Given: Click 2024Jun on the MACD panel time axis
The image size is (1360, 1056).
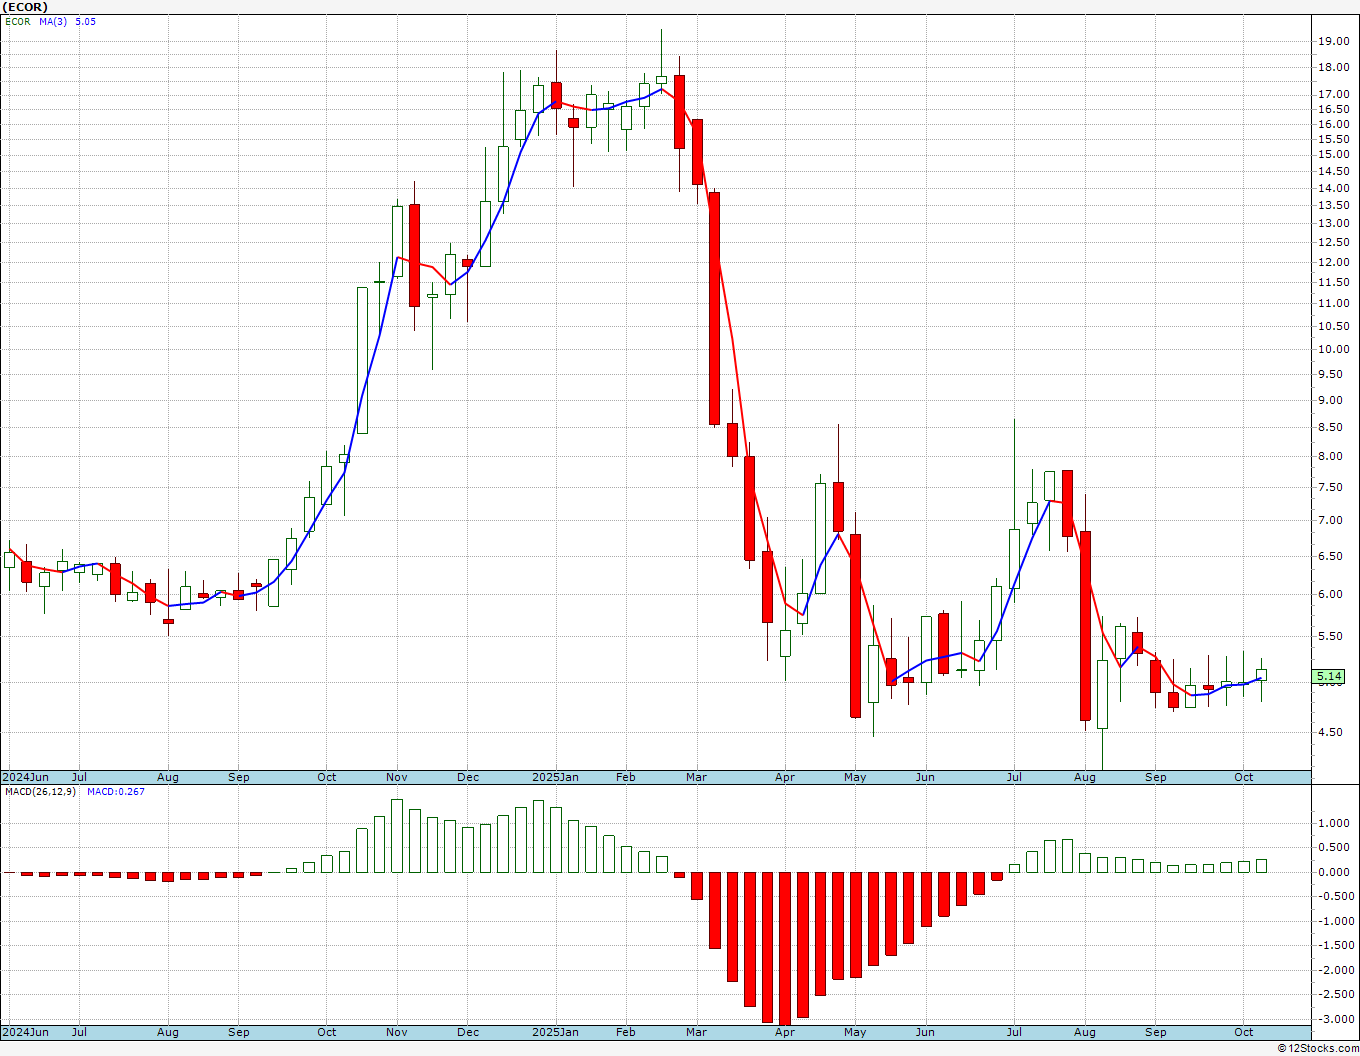Looking at the screenshot, I should click(x=25, y=1032).
